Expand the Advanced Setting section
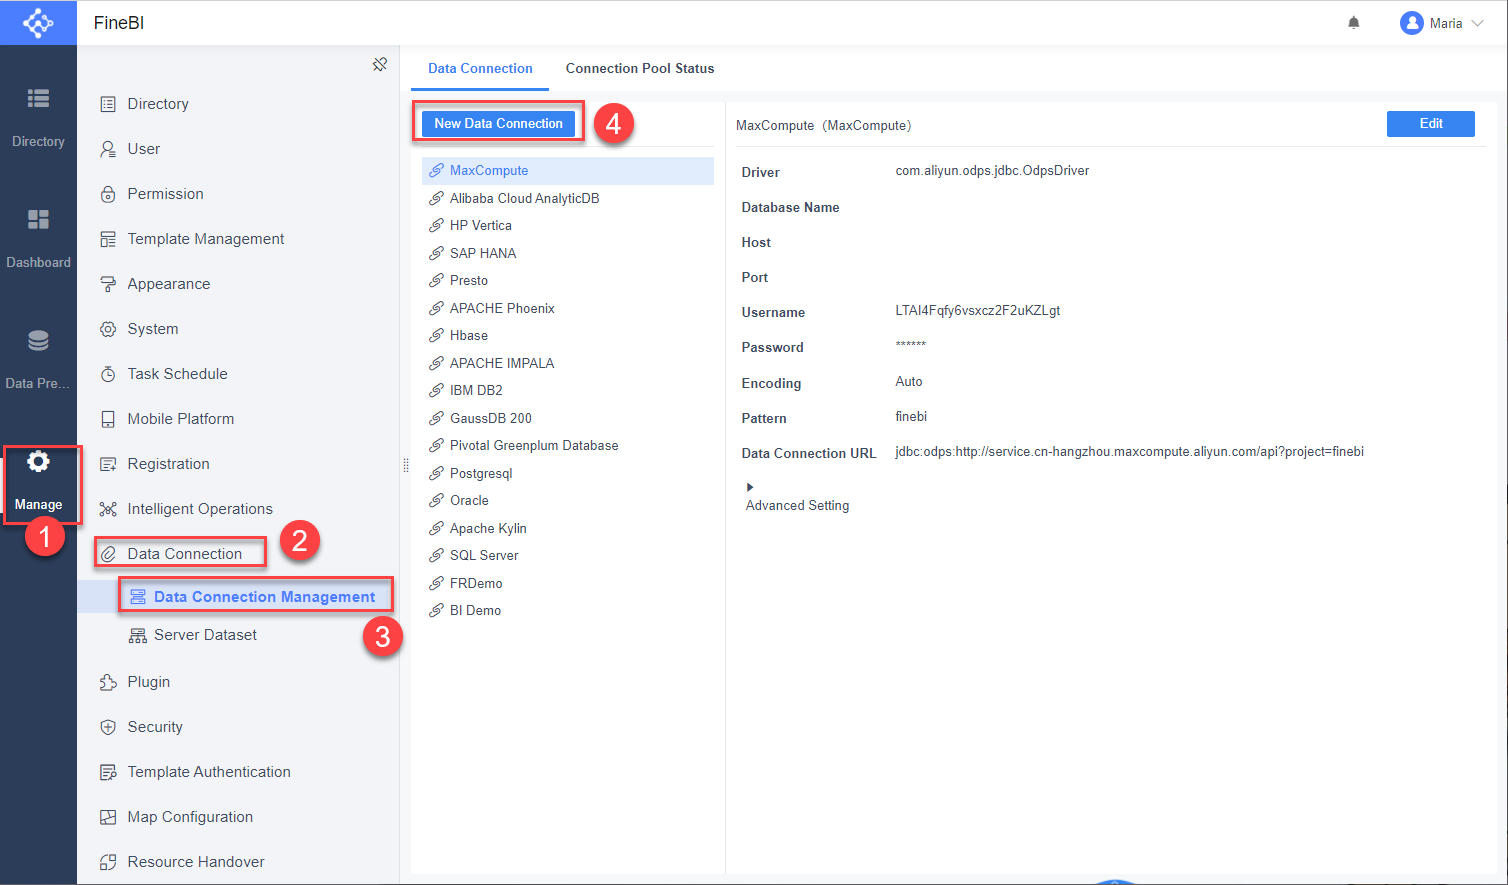The height and width of the screenshot is (885, 1508). 750,487
